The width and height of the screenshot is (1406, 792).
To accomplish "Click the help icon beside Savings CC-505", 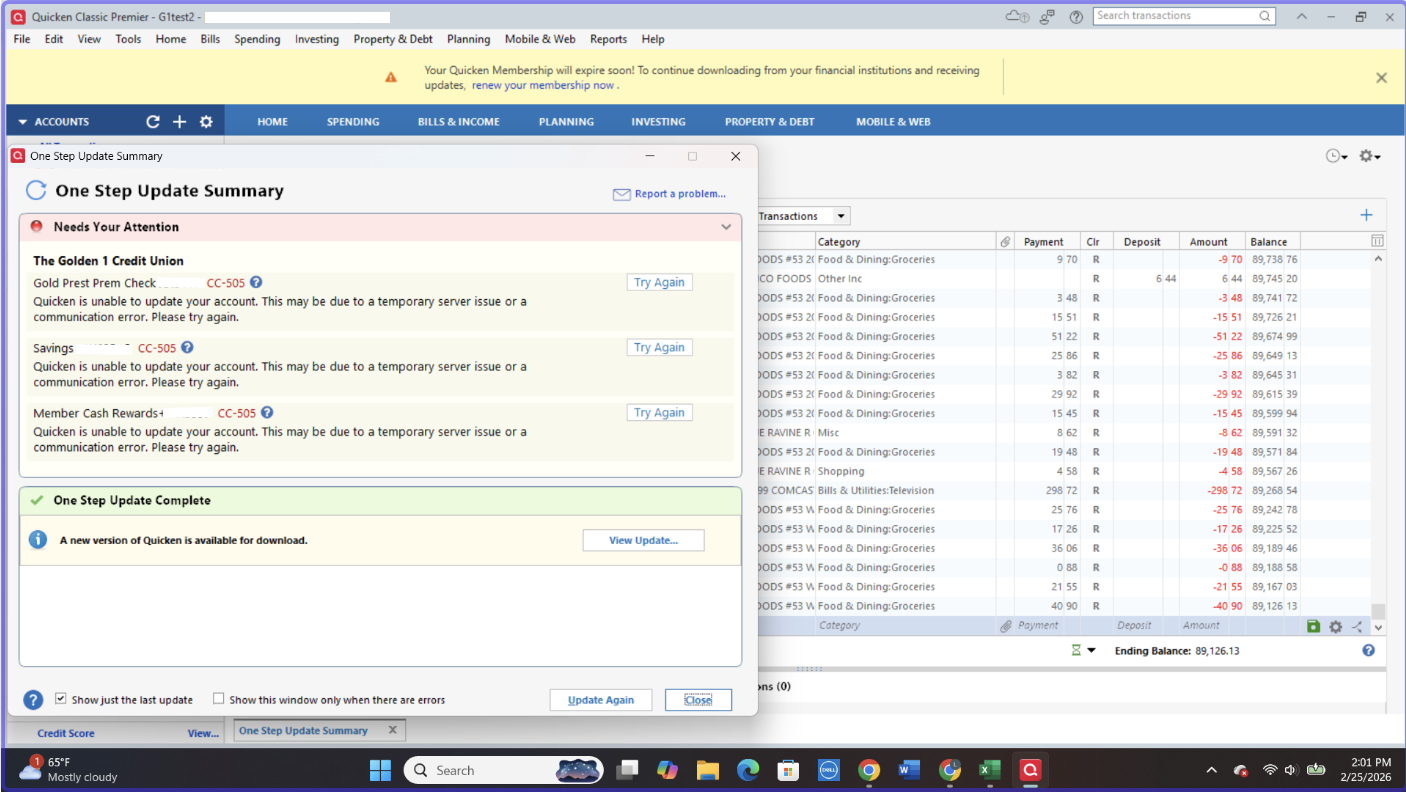I will (x=187, y=348).
